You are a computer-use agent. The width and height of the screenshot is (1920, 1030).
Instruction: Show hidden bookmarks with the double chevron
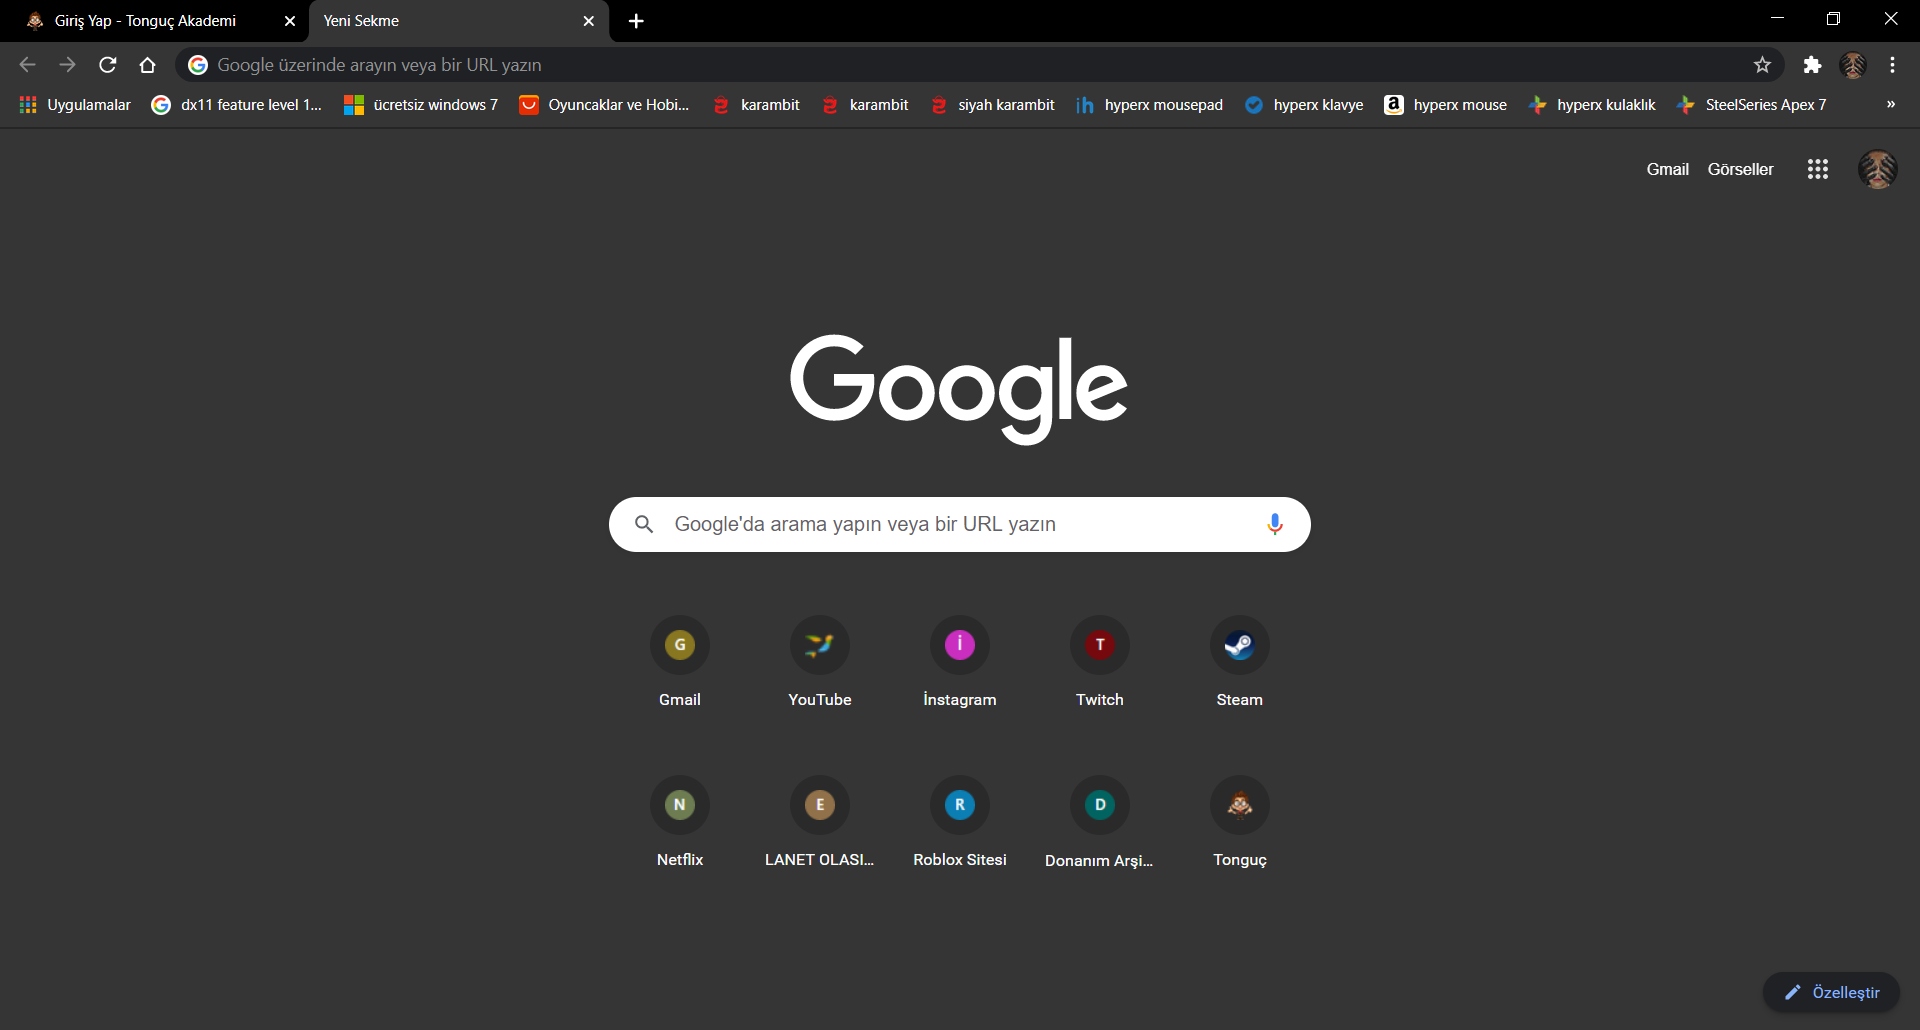click(1891, 104)
